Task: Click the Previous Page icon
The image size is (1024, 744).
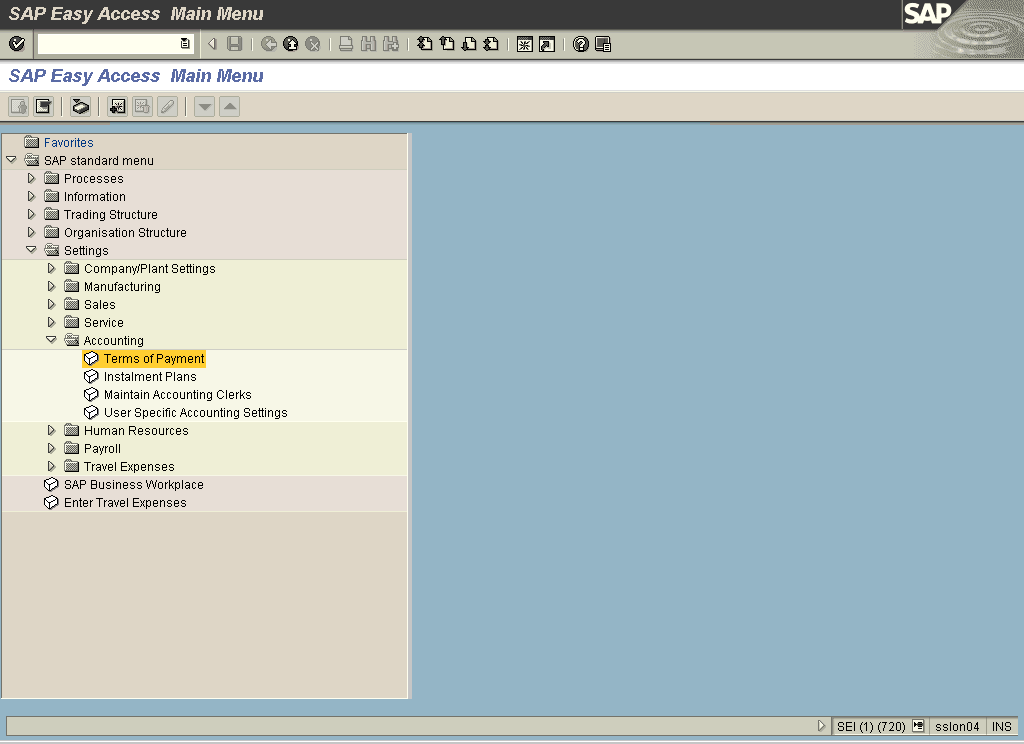Action: point(447,44)
